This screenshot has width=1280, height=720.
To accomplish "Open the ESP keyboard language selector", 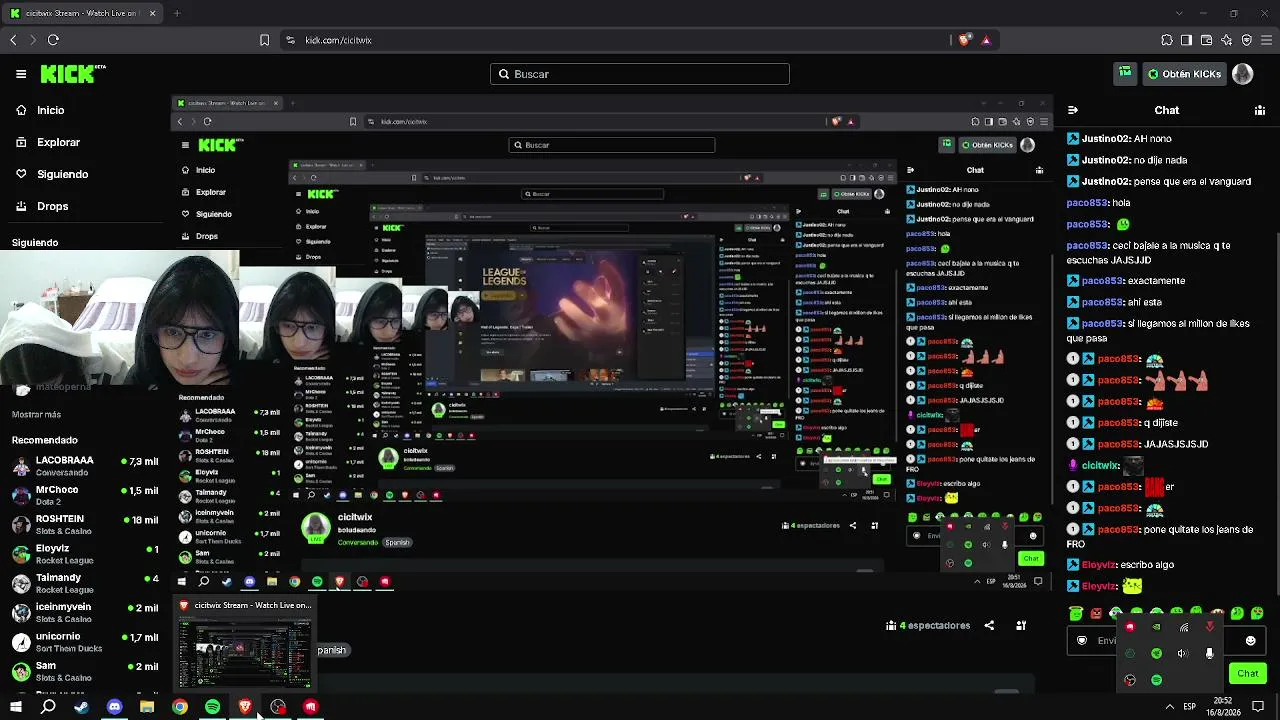I will 1190,707.
